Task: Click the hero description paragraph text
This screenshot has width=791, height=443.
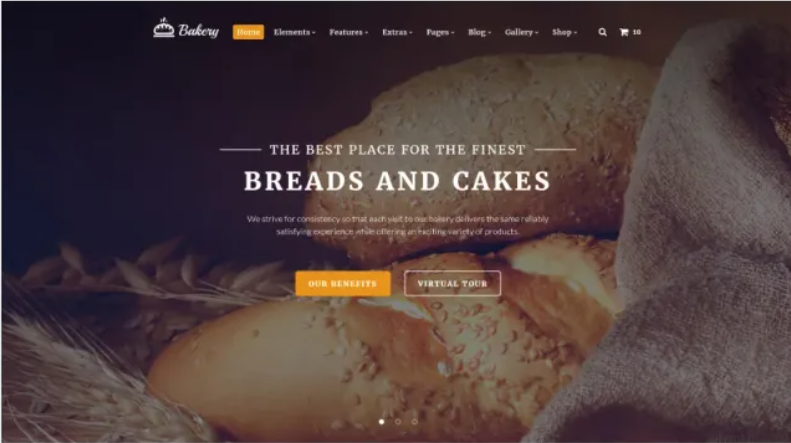Action: [x=398, y=225]
